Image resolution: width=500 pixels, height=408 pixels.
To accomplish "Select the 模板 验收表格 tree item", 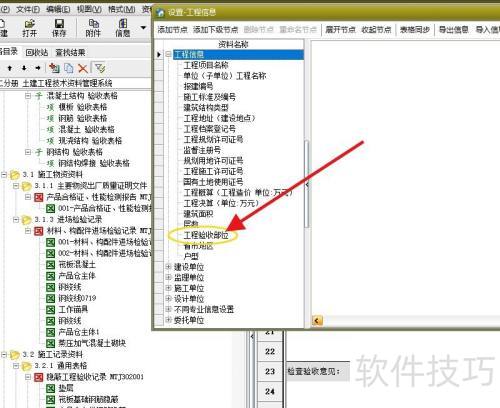I will point(83,107).
